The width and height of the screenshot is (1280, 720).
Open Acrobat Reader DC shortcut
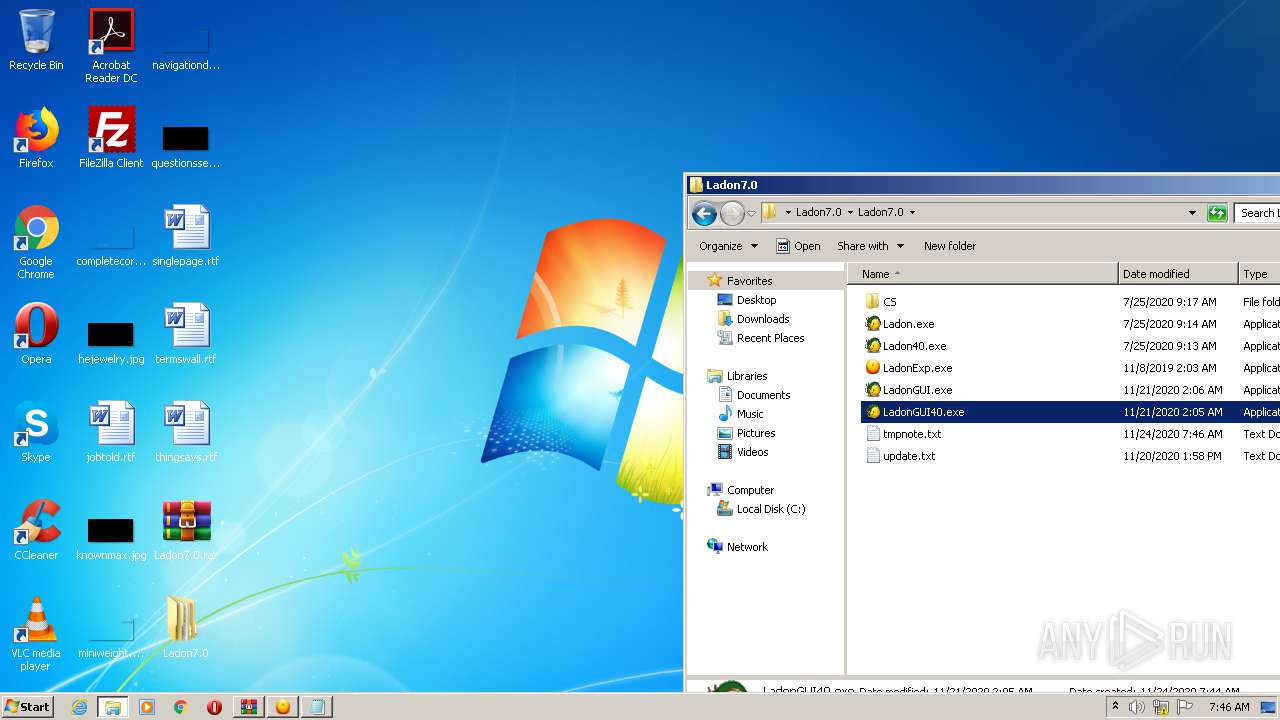(111, 46)
